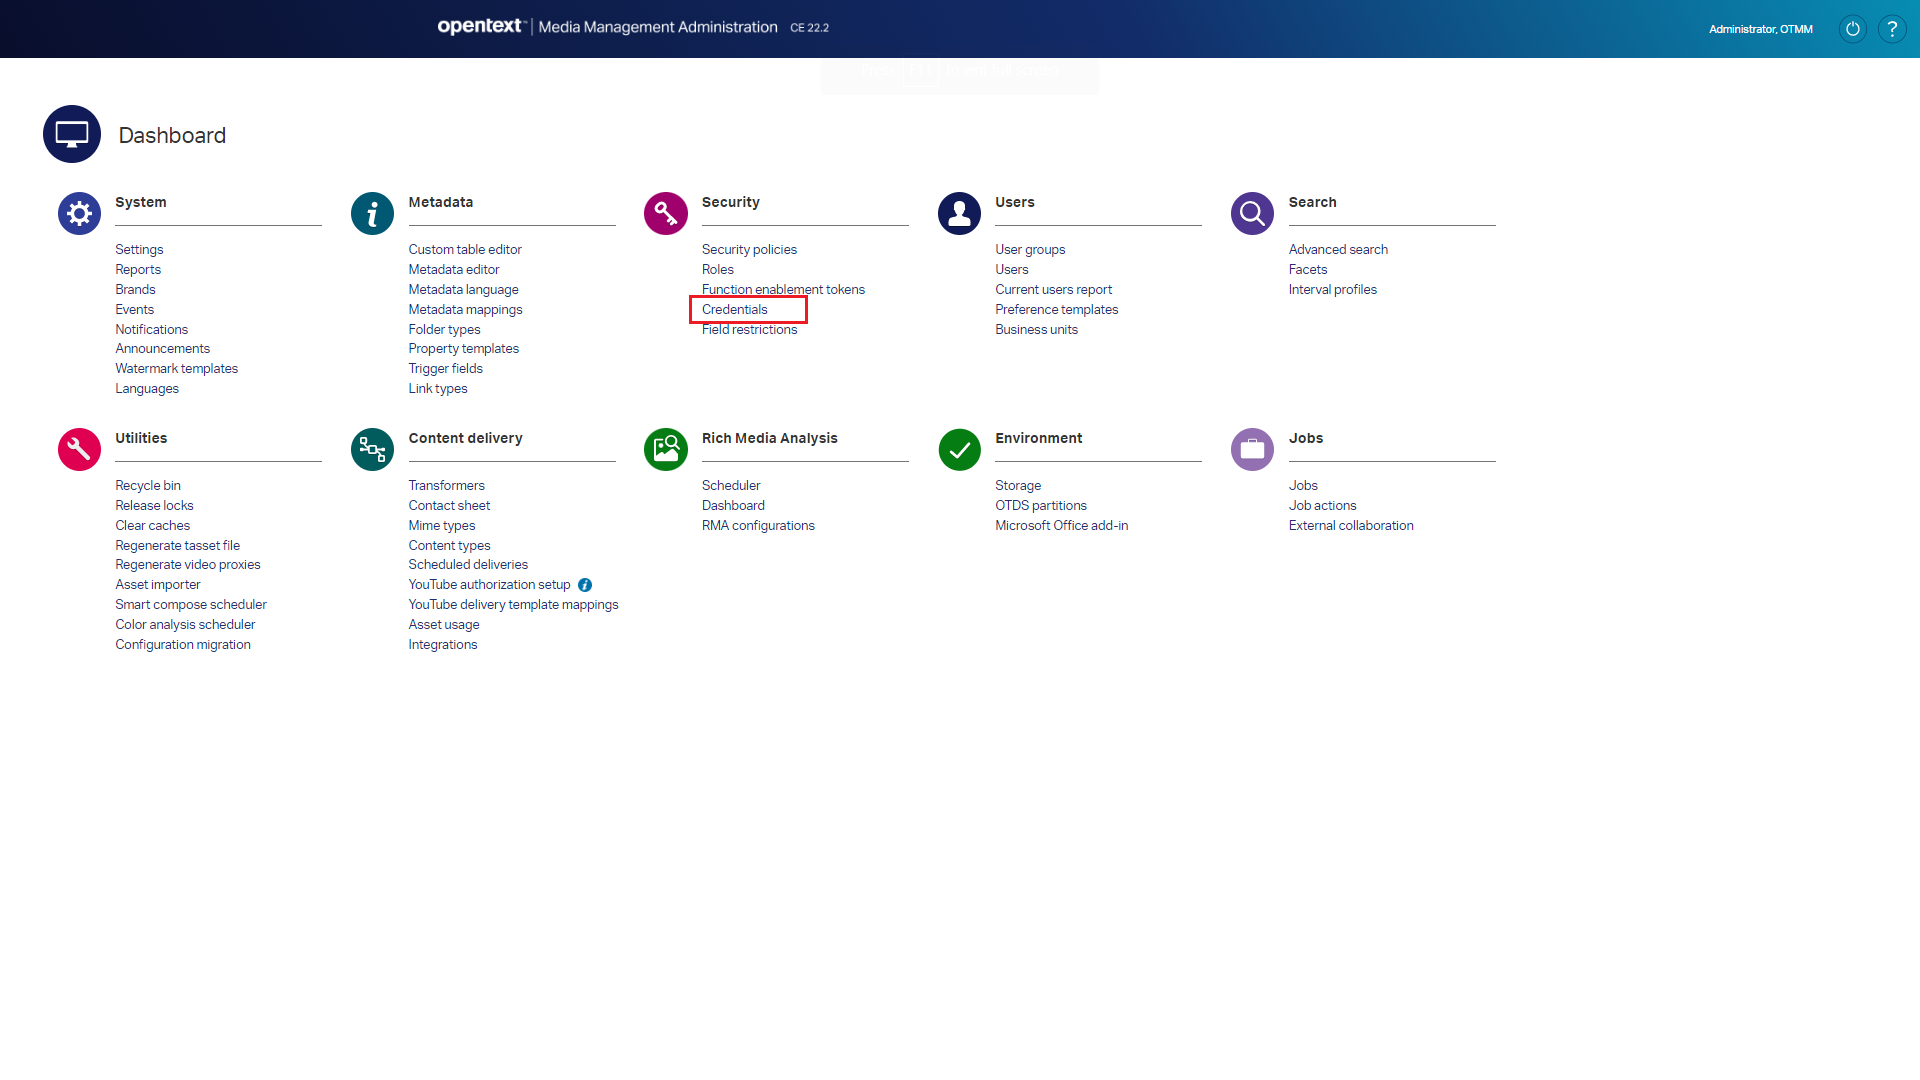Click the Environment checkmark icon

pos(958,449)
